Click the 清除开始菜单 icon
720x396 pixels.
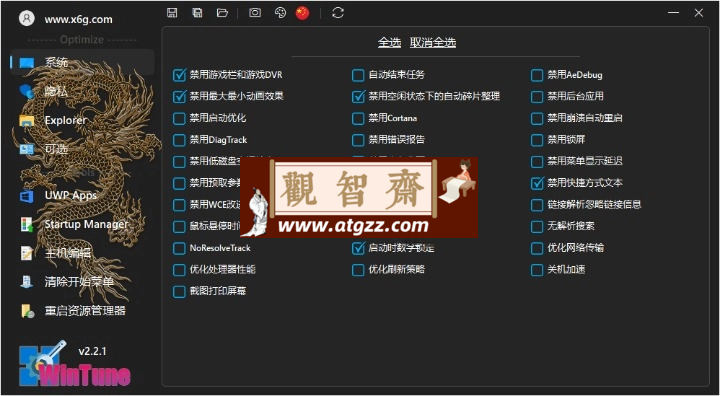click(27, 282)
